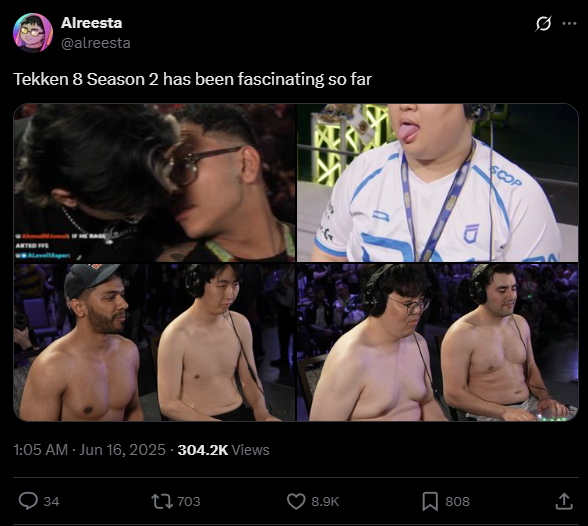View the 304.2K Views analytics

coord(224,450)
